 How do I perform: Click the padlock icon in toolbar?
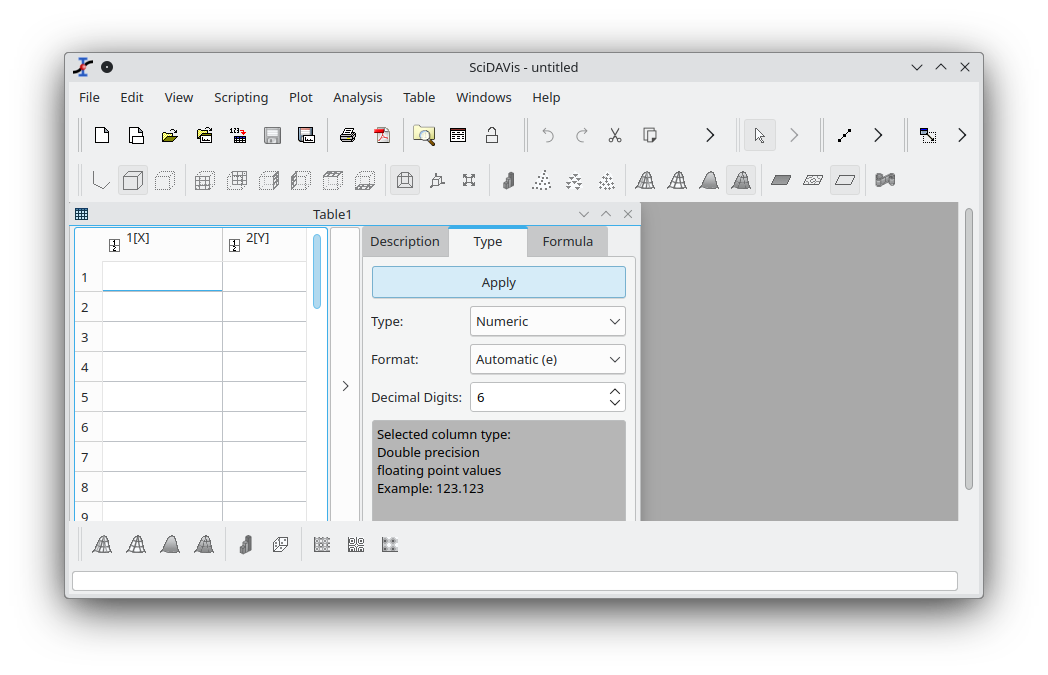coord(492,136)
